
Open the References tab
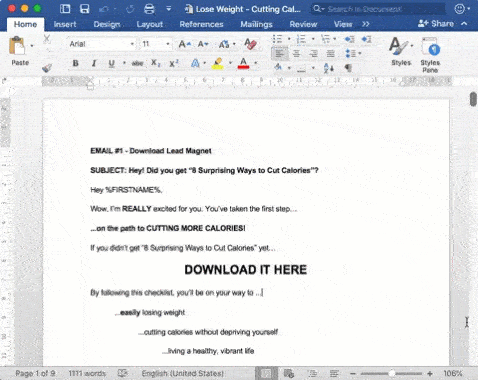(x=201, y=24)
